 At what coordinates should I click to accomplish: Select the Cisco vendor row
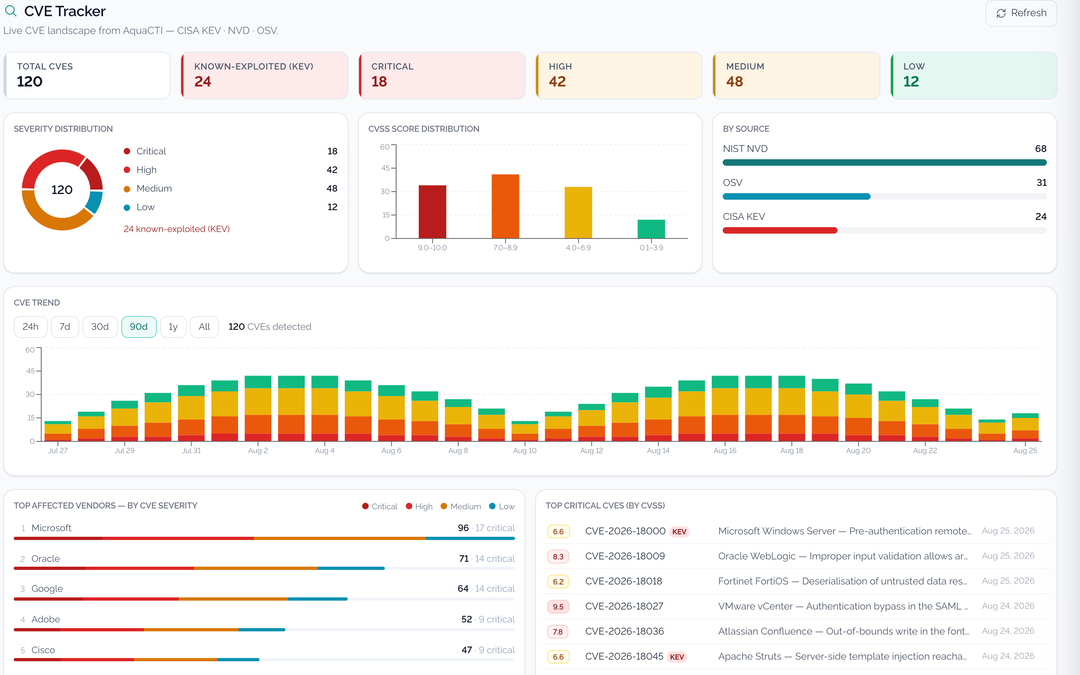point(264,652)
